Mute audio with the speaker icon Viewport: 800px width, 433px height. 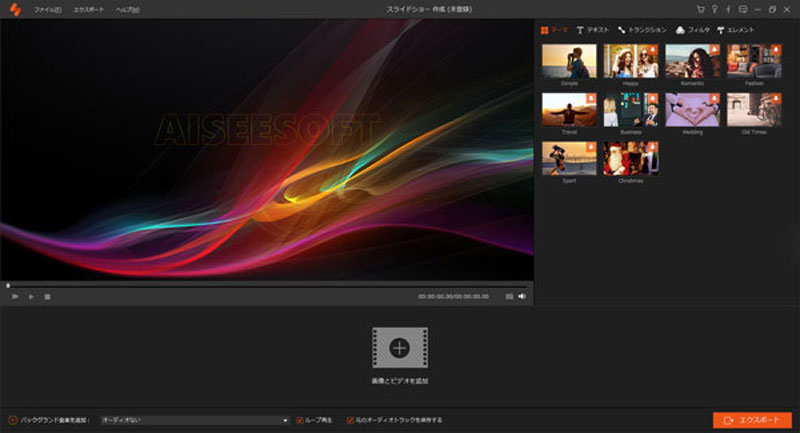[x=522, y=296]
